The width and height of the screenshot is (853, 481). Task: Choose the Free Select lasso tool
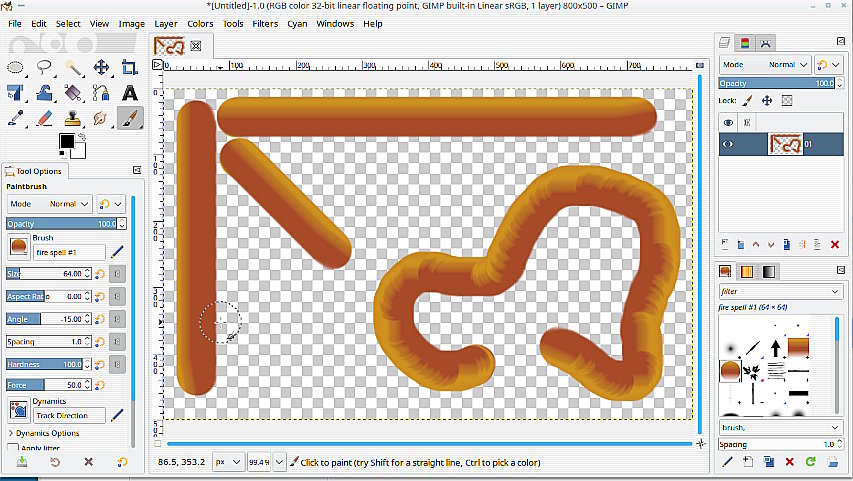tap(44, 68)
